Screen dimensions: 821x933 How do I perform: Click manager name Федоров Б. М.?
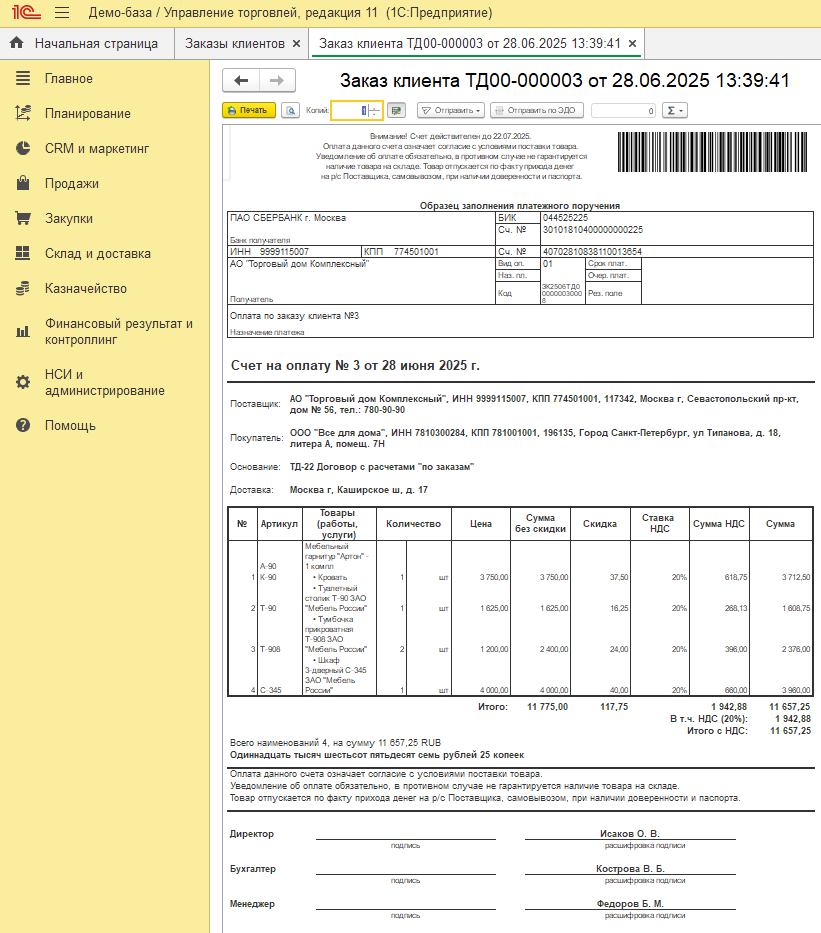click(630, 904)
